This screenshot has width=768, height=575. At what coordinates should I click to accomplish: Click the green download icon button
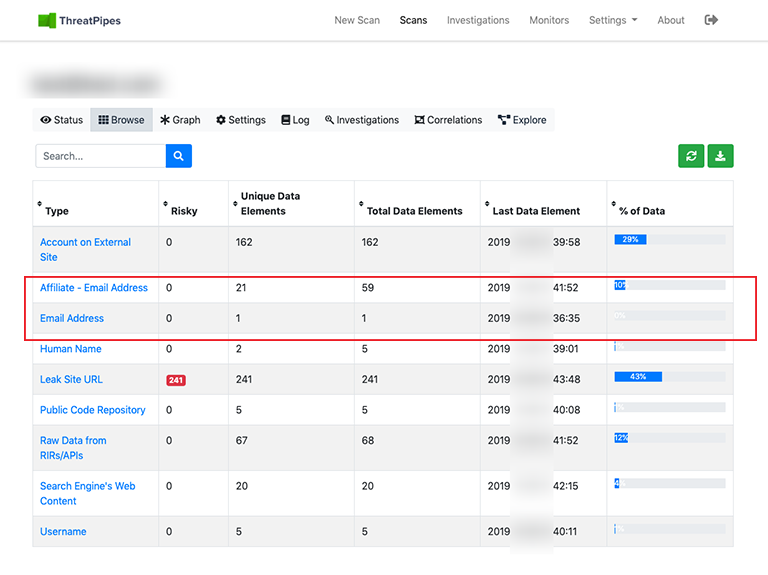720,156
